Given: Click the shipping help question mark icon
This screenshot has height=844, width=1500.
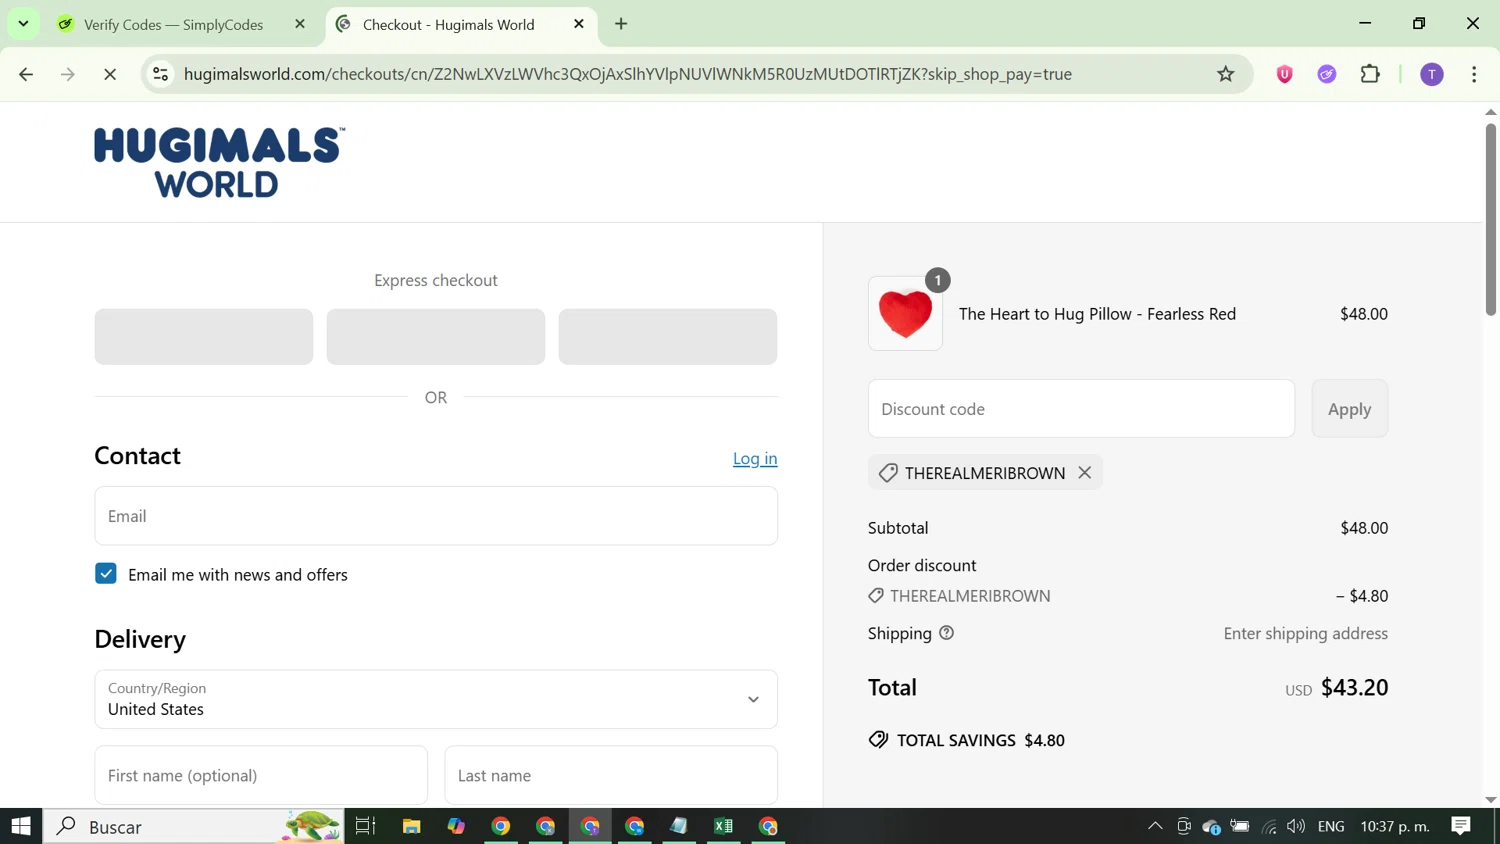Looking at the screenshot, I should [x=946, y=633].
